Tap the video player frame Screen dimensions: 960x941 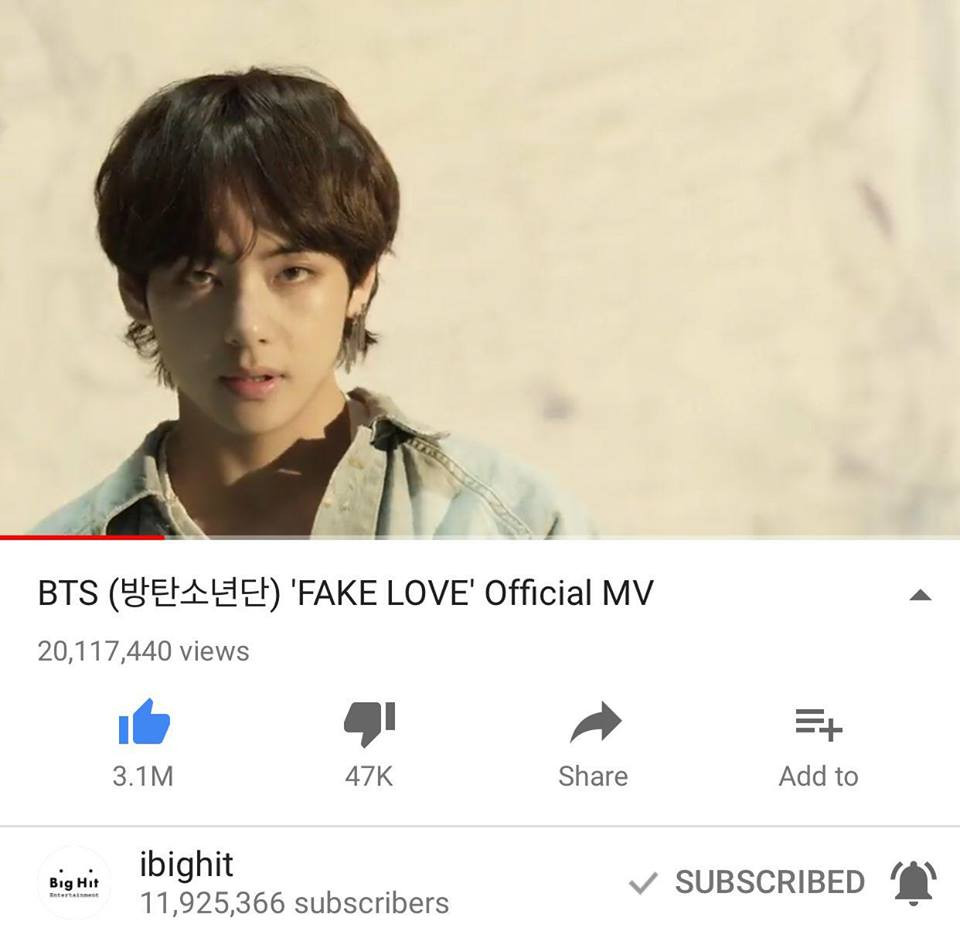(480, 268)
